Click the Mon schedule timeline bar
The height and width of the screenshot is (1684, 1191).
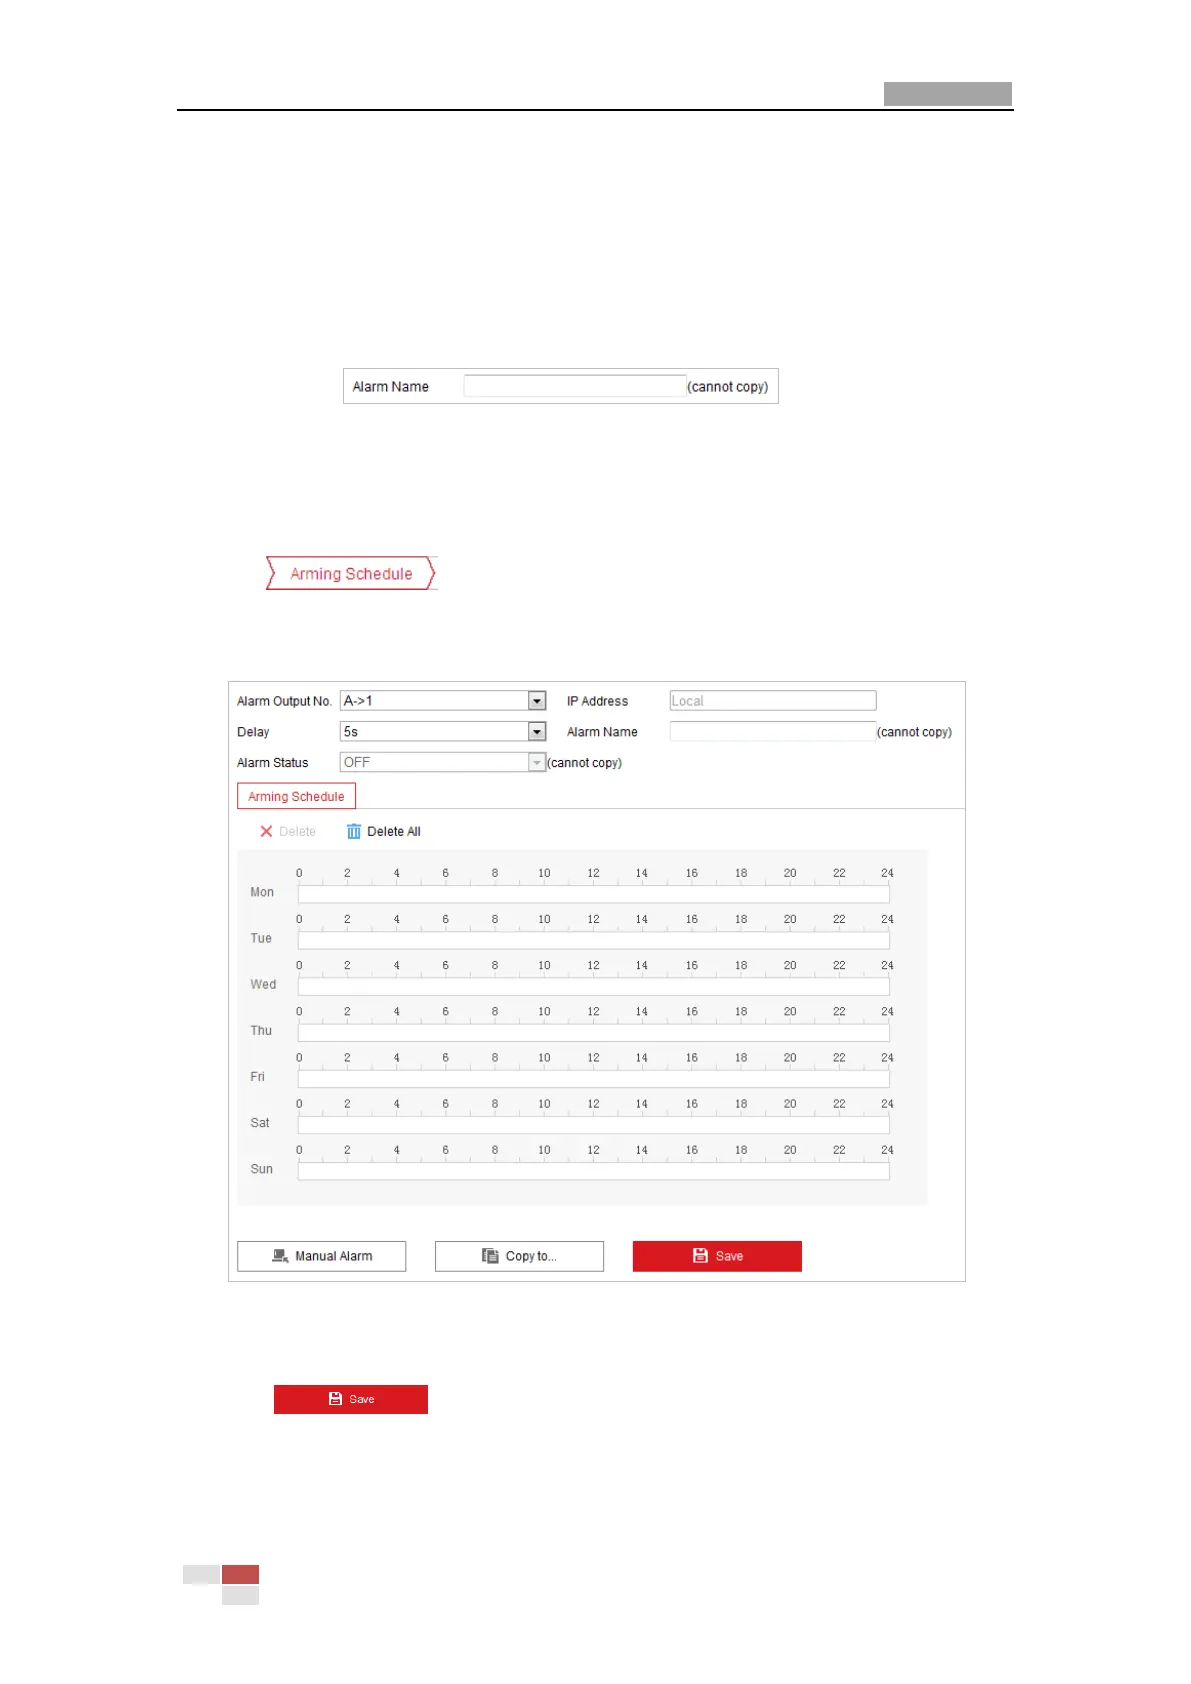tap(593, 894)
